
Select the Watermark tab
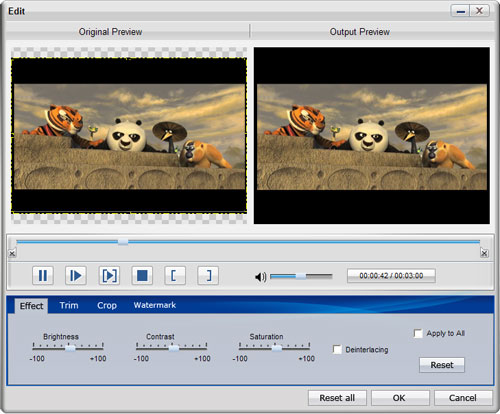click(155, 305)
